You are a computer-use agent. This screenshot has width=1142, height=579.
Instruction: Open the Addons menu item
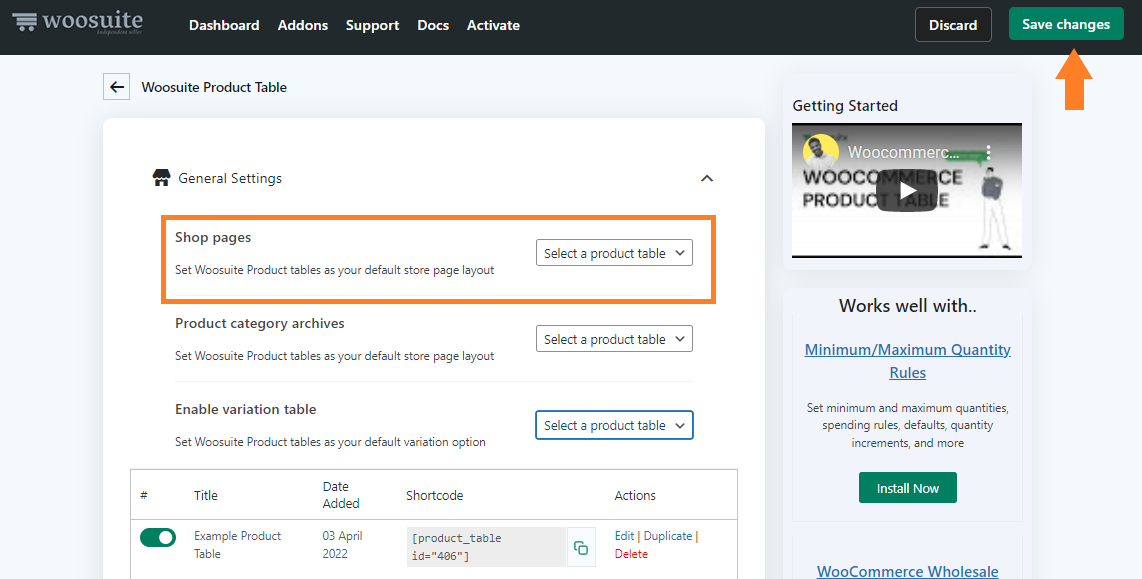coord(303,25)
